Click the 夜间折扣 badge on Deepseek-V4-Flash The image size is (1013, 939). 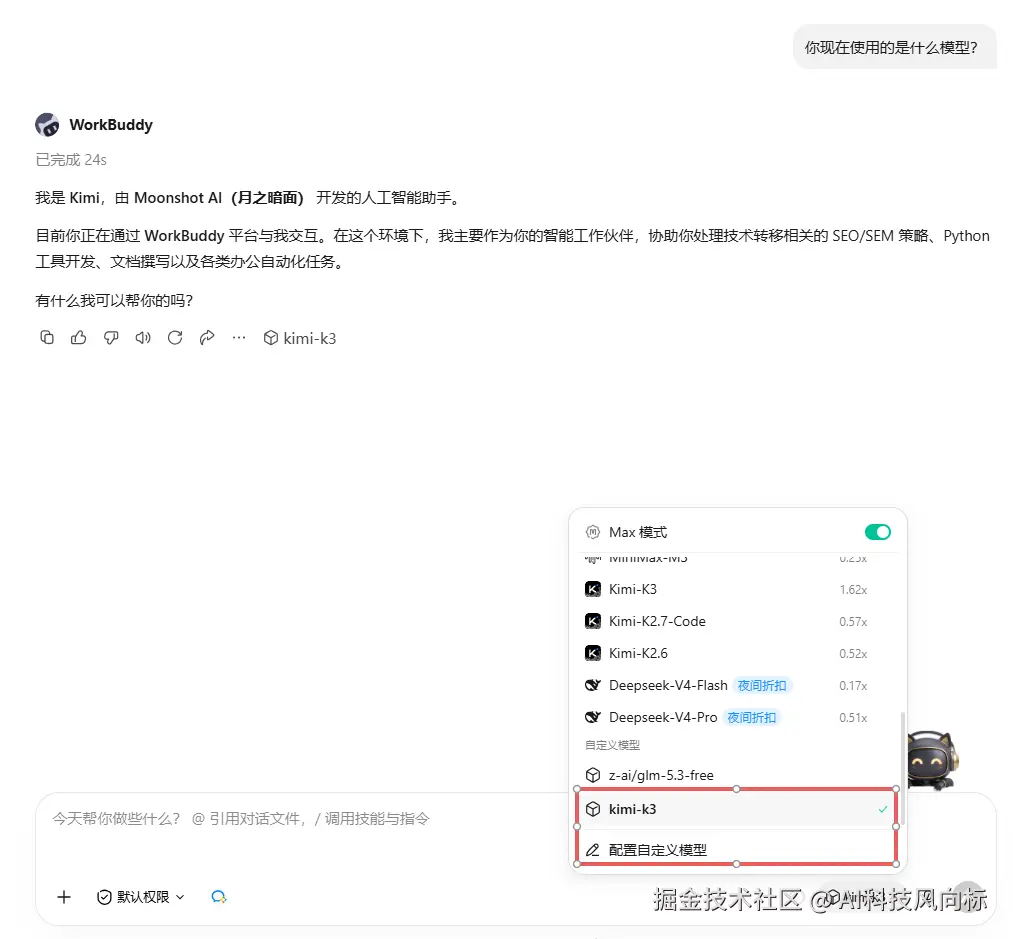pos(762,685)
